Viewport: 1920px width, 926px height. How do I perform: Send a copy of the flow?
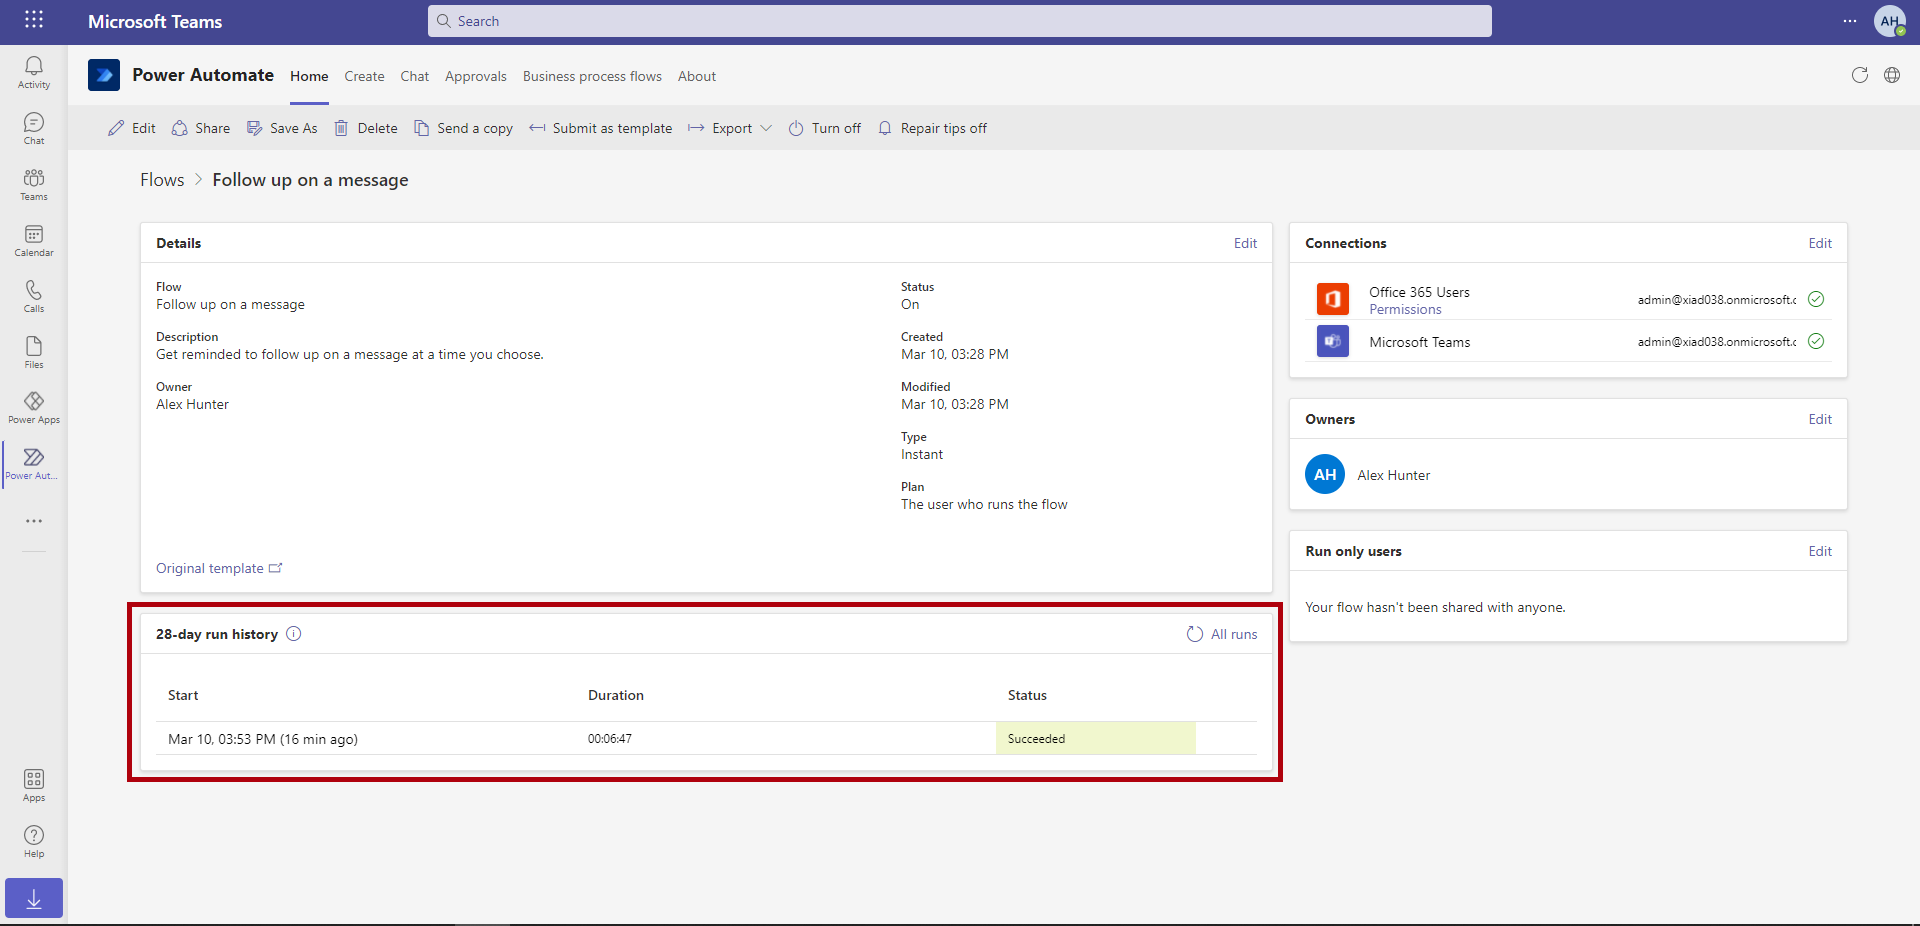(x=463, y=128)
